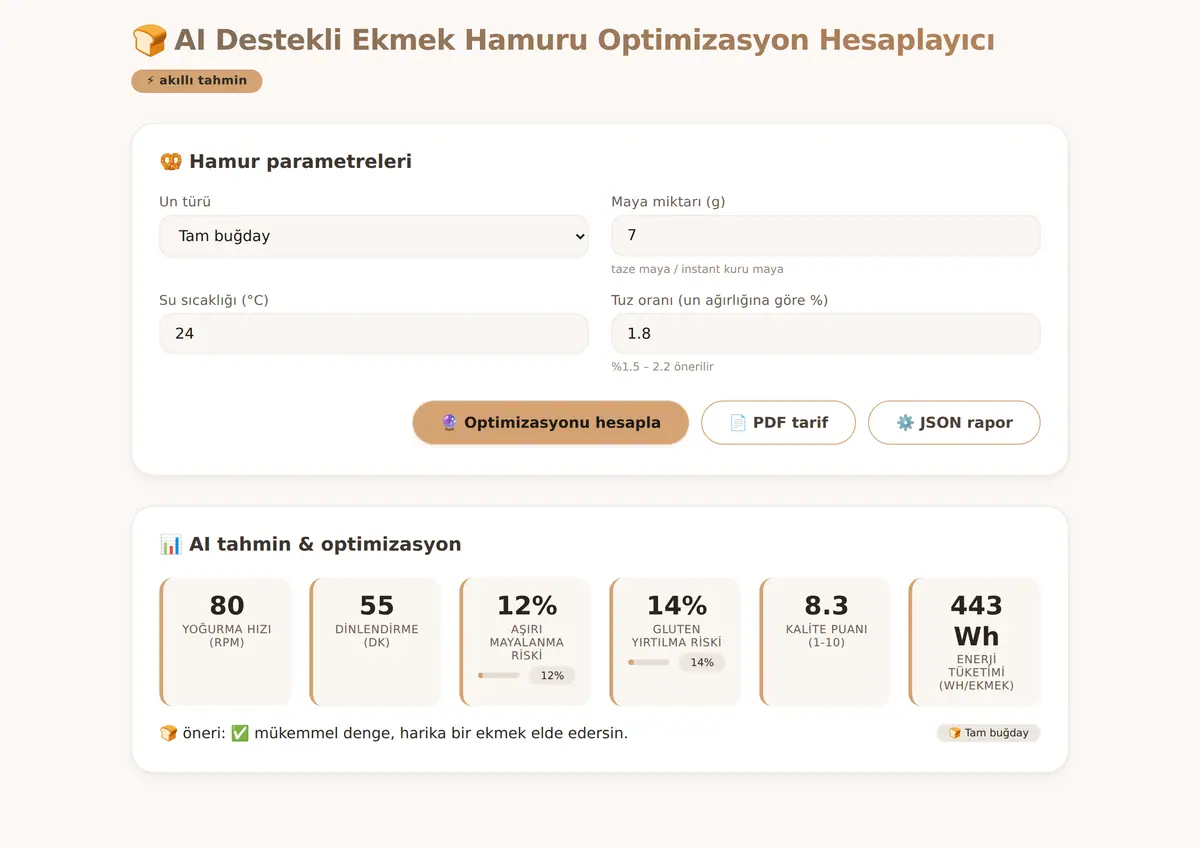Click the Tuz oranı input field
The width and height of the screenshot is (1200, 848).
(x=825, y=333)
